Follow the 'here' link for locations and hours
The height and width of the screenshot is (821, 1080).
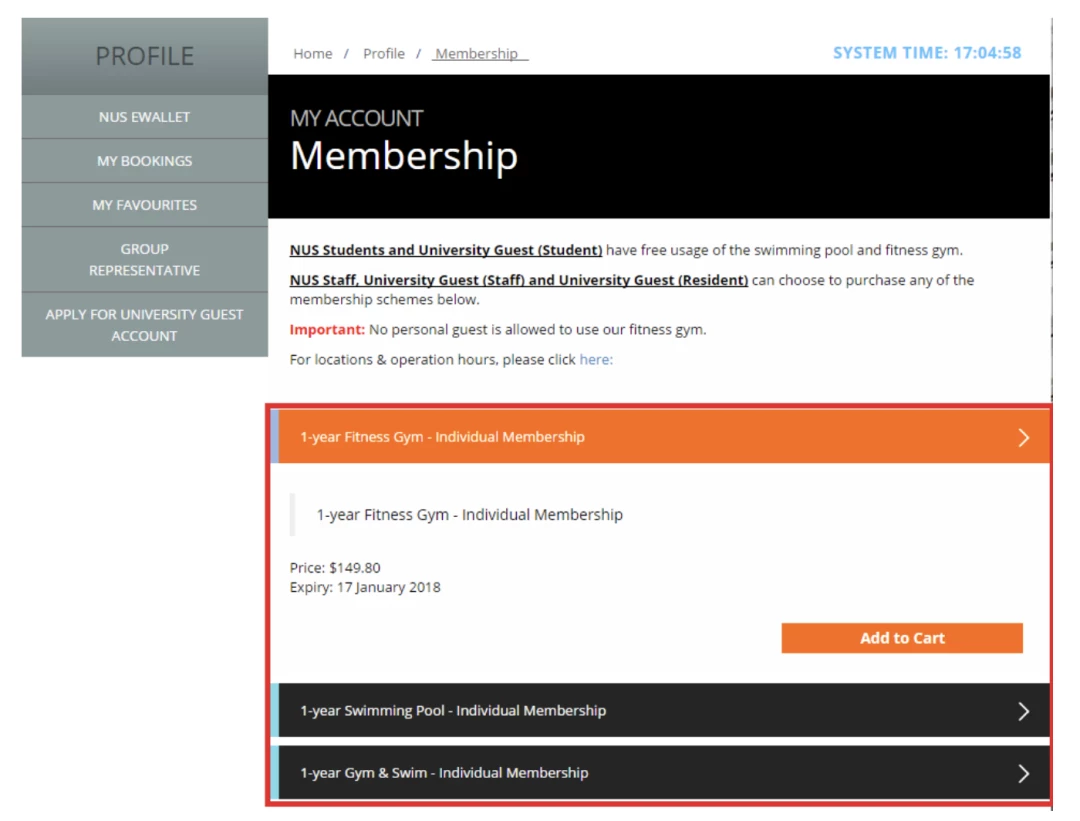pyautogui.click(x=596, y=360)
